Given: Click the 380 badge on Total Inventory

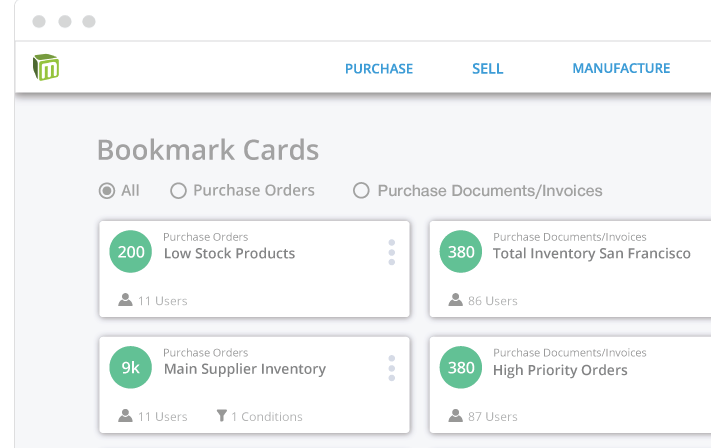Looking at the screenshot, I should coord(461,252).
